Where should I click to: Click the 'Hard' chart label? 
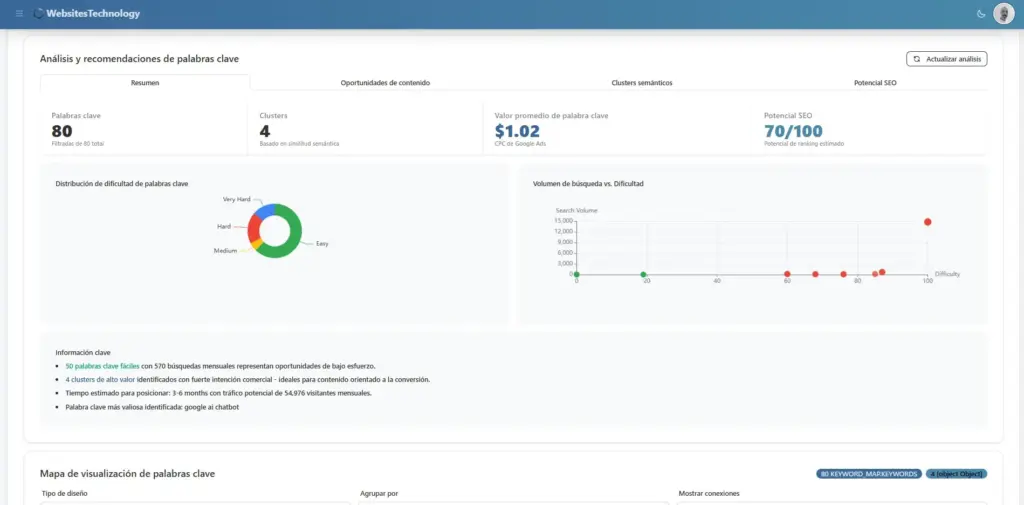coord(224,227)
